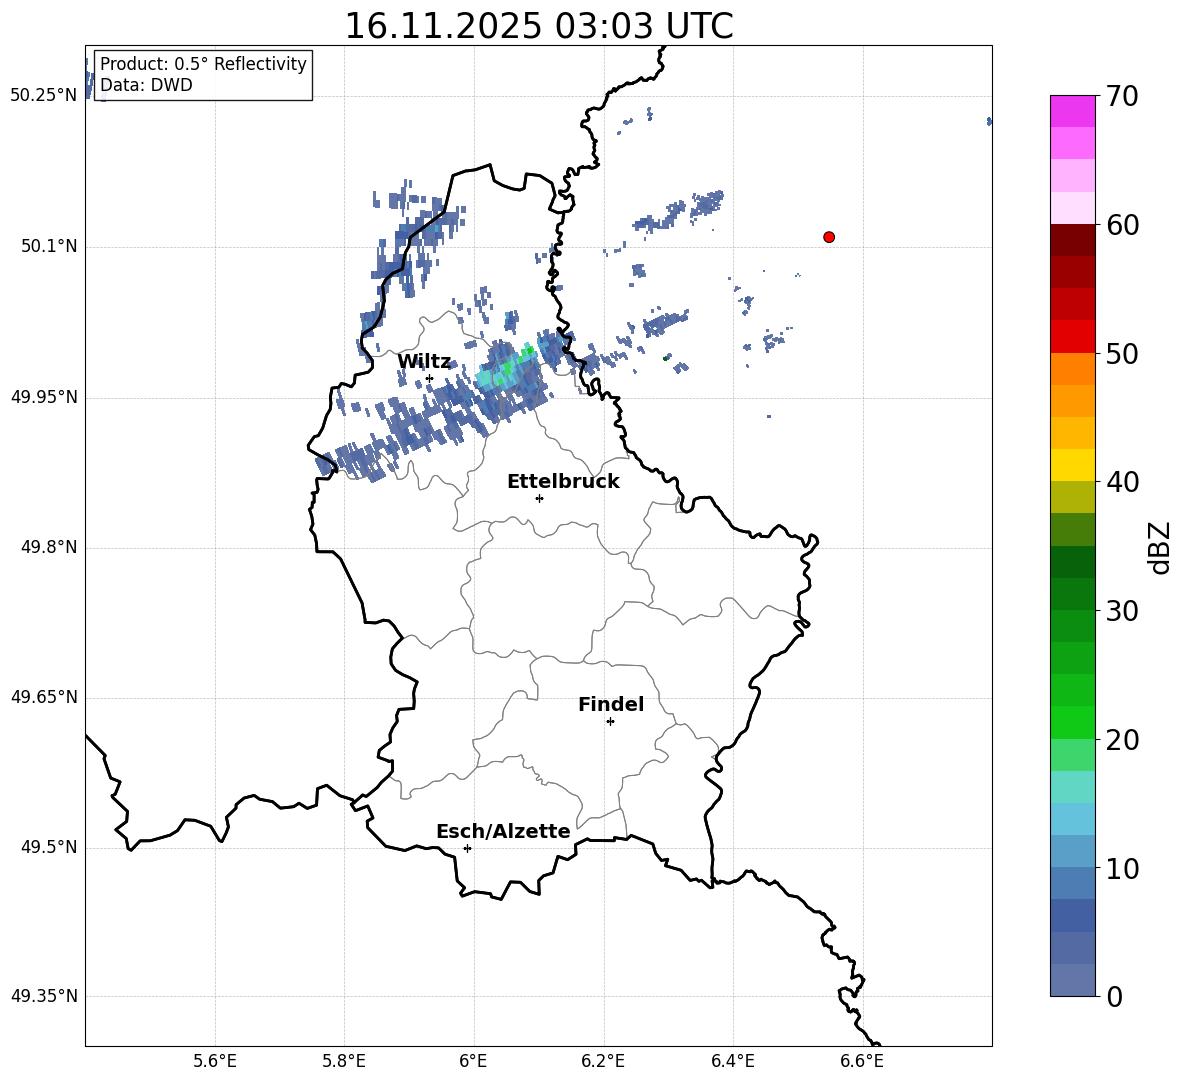1184x1081 pixels.
Task: Click the 50.1°N latitude label
Action: point(49,247)
